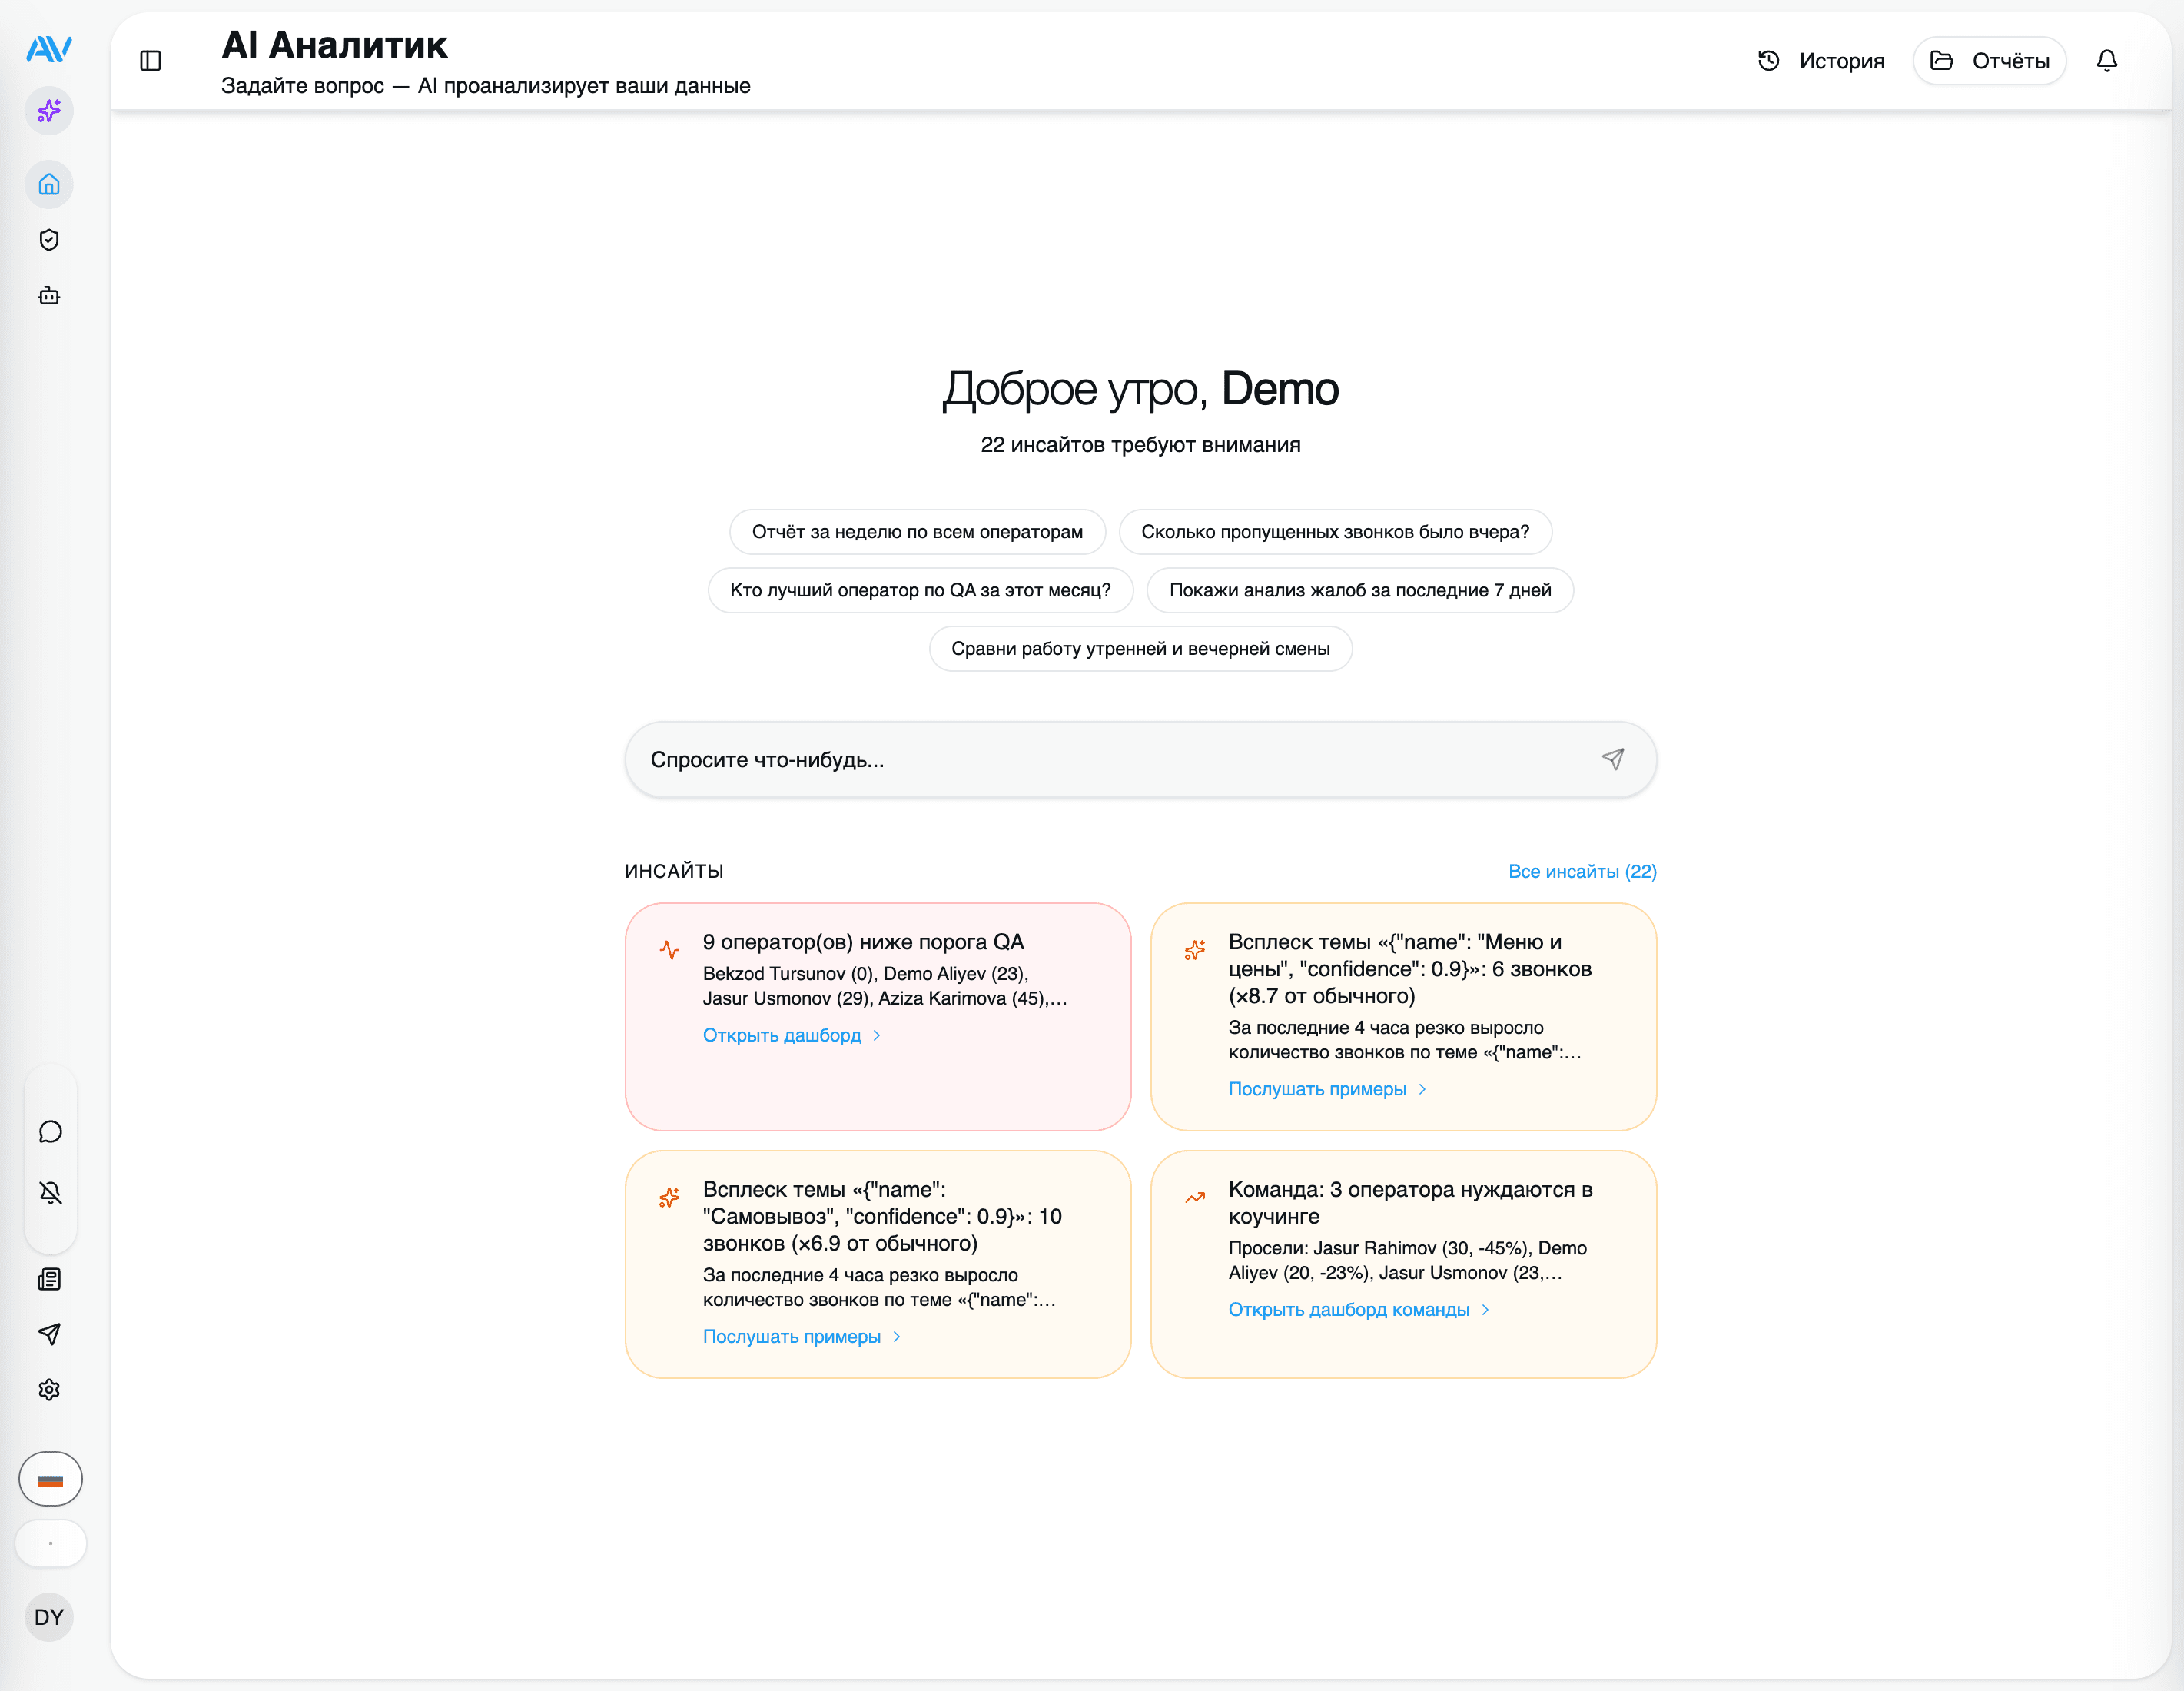The image size is (2184, 1691).
Task: Open the robot bot sidebar icon
Action: tap(49, 296)
